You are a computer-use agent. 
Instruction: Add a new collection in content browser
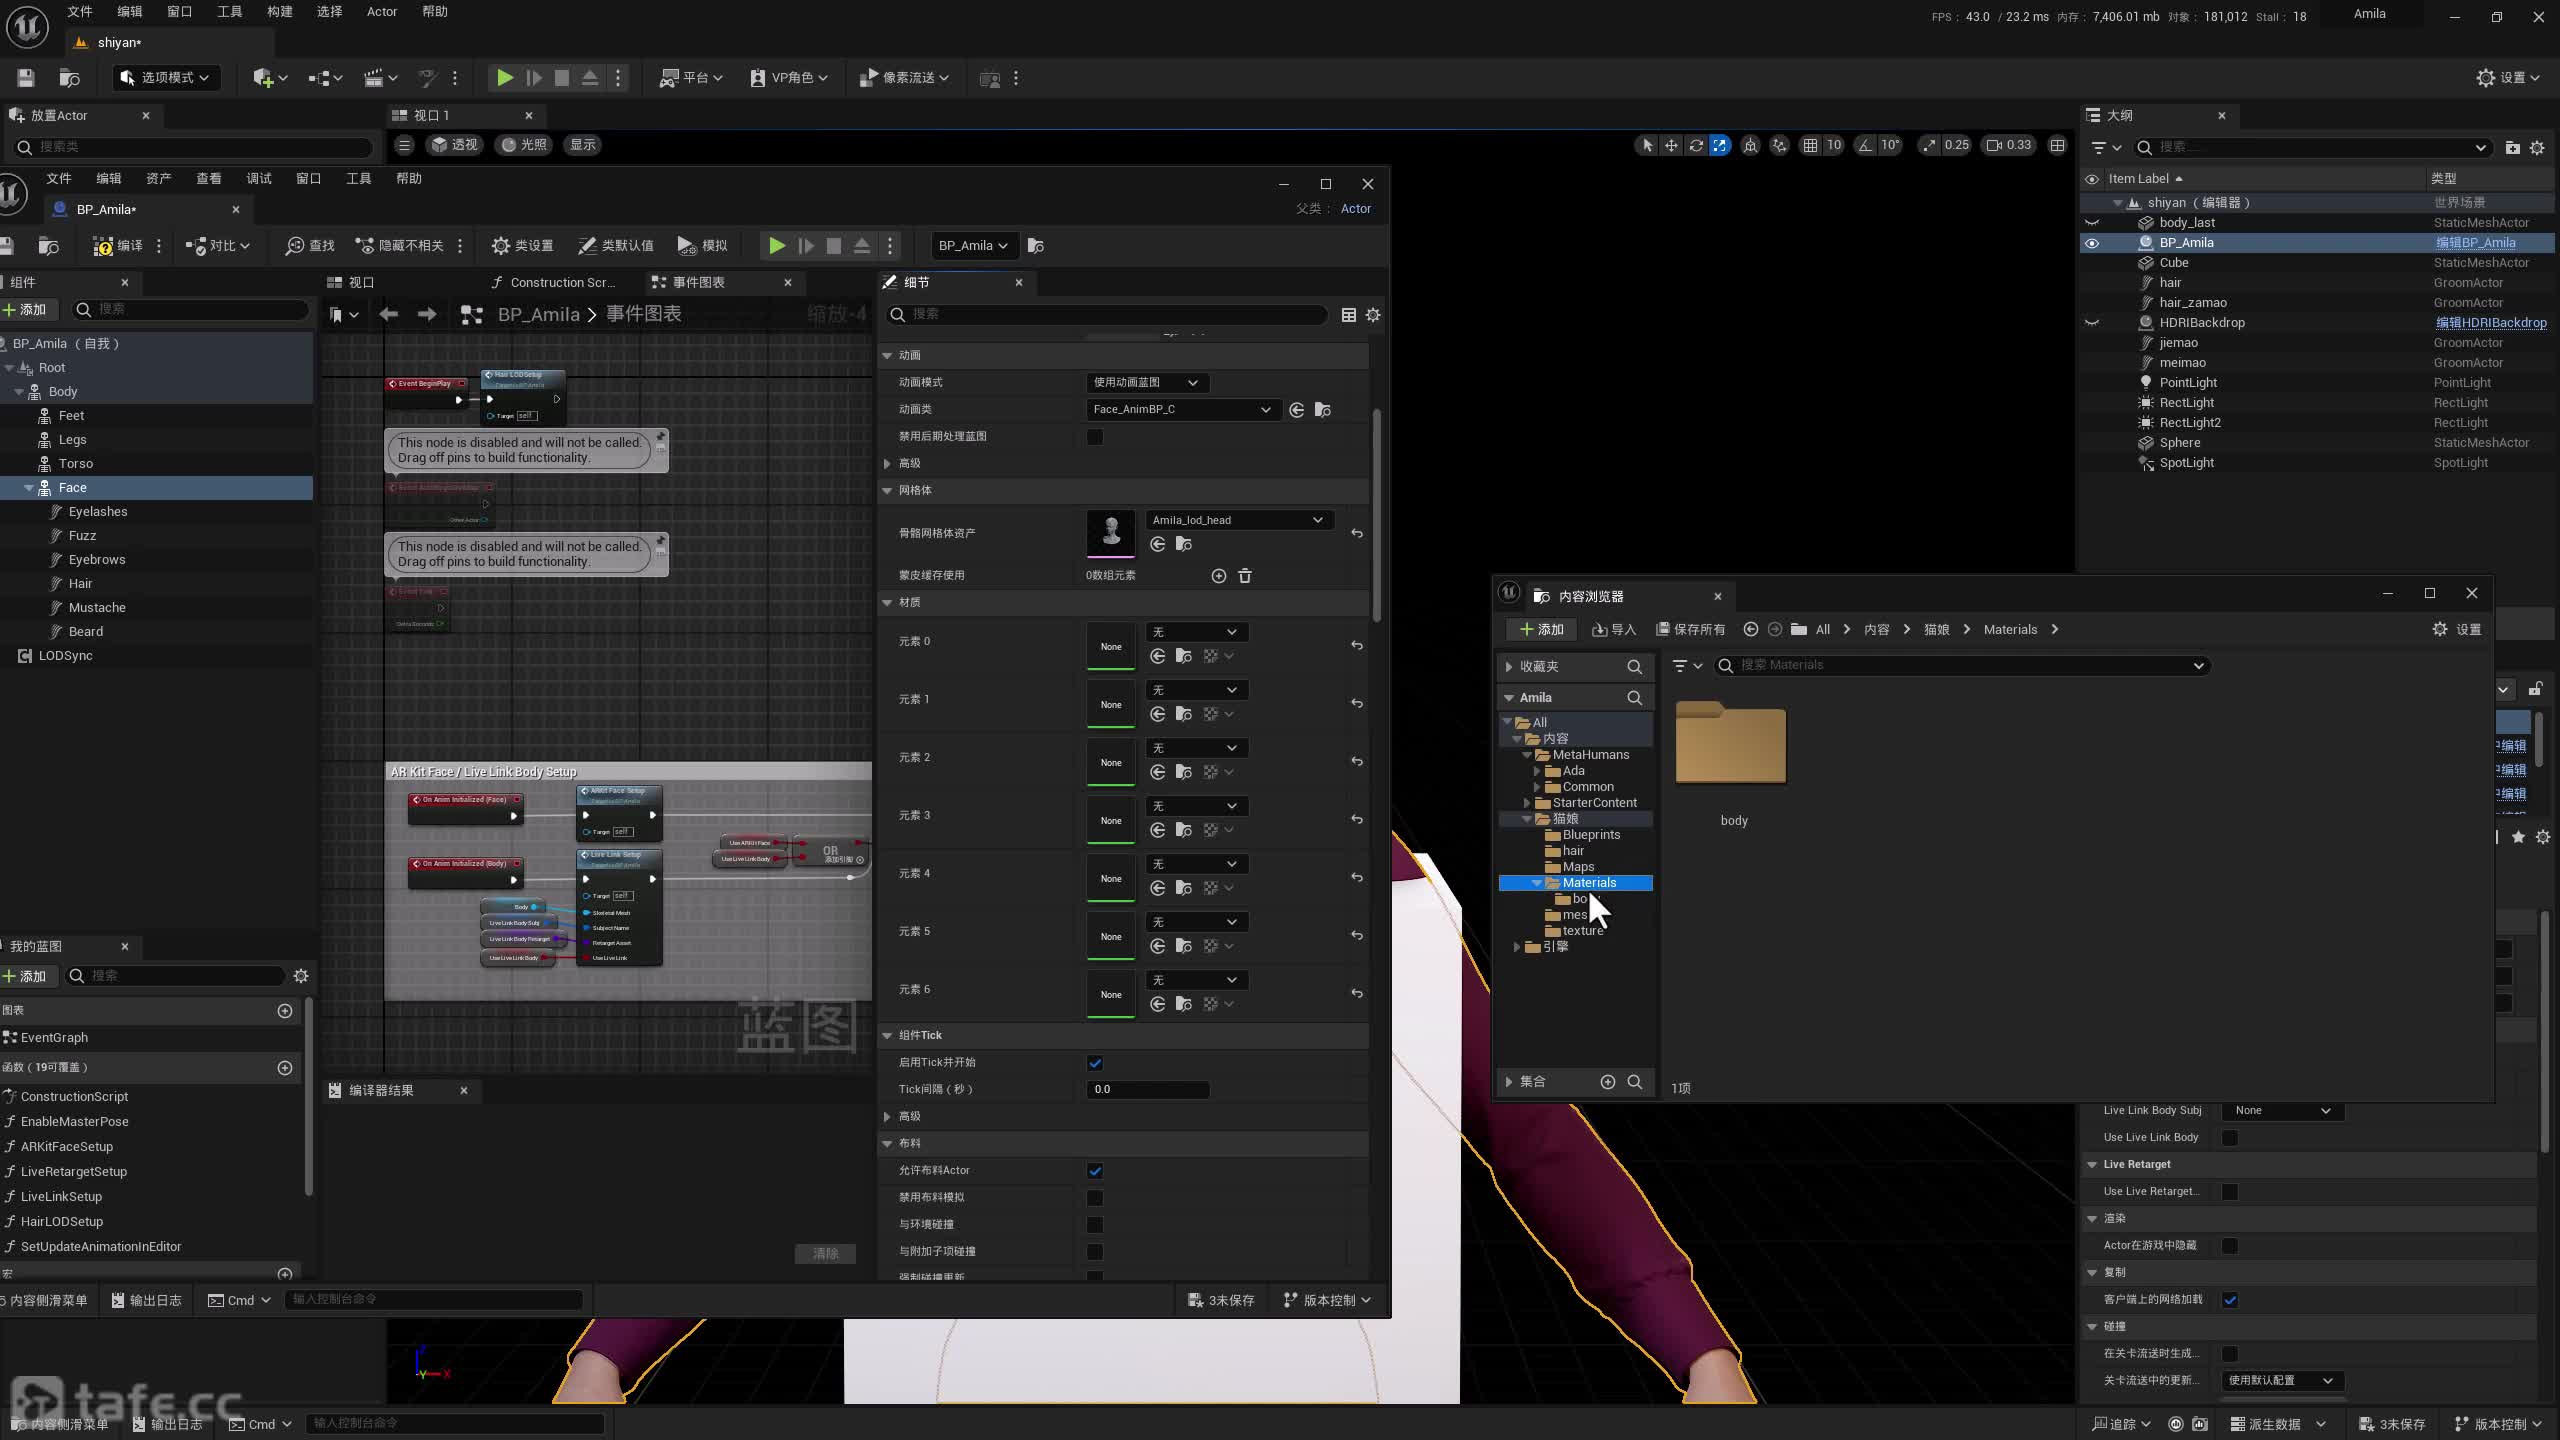pos(1608,1082)
